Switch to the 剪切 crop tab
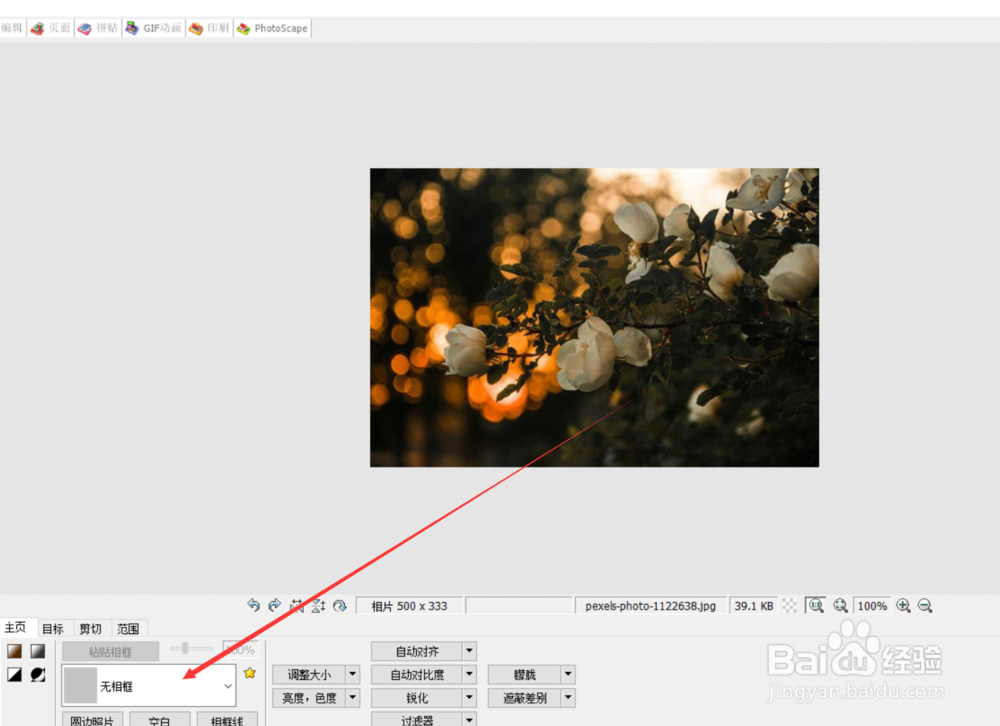This screenshot has height=726, width=1000. [91, 628]
